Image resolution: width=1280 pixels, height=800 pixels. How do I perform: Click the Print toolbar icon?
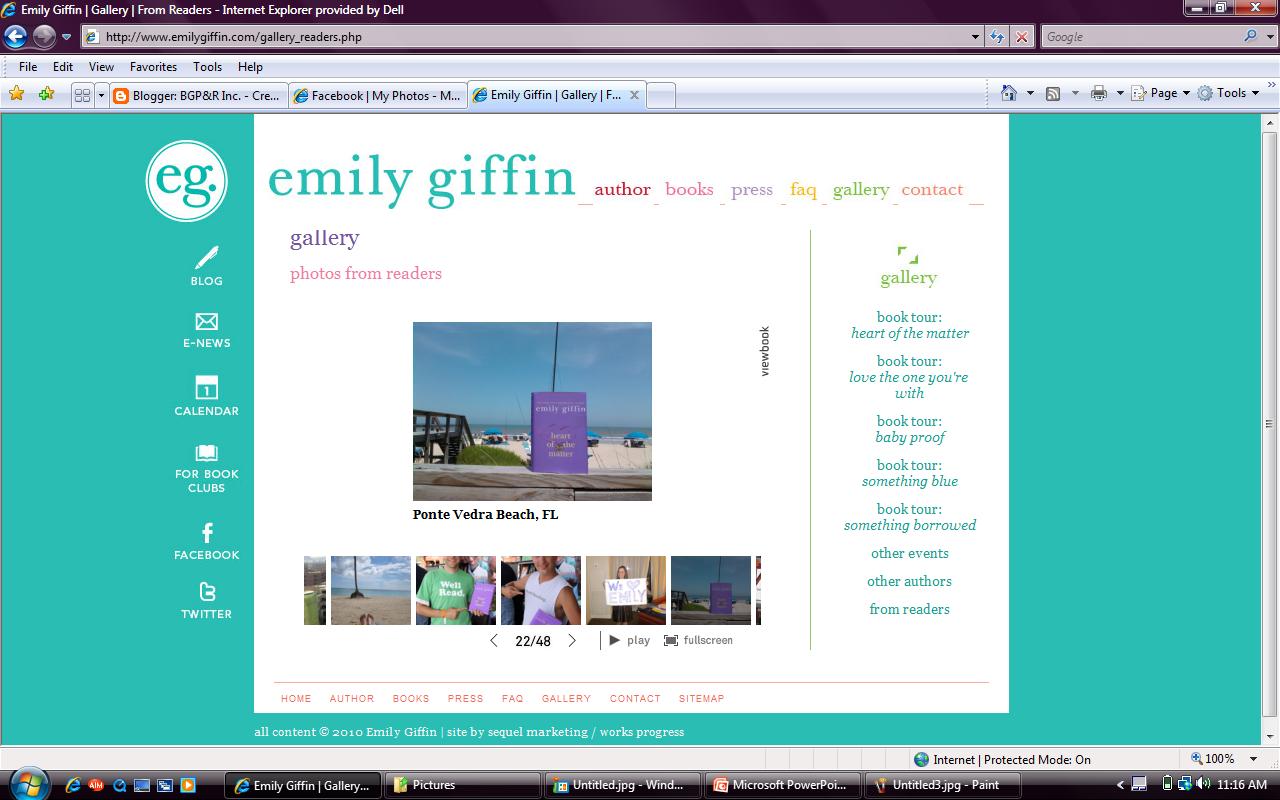pos(1099,93)
